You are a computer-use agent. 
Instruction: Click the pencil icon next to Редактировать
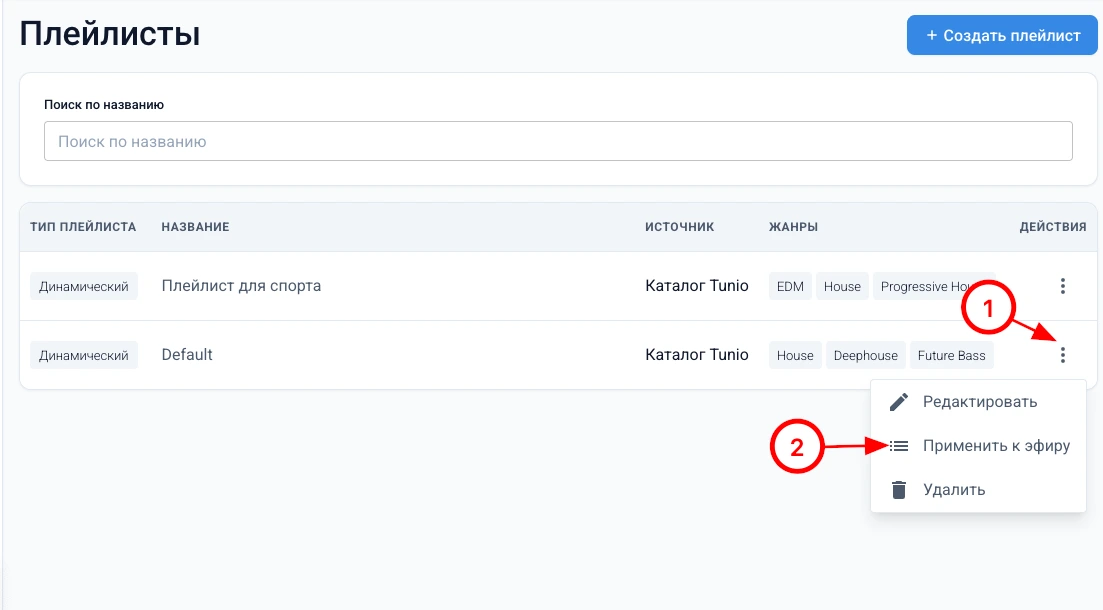[899, 402]
